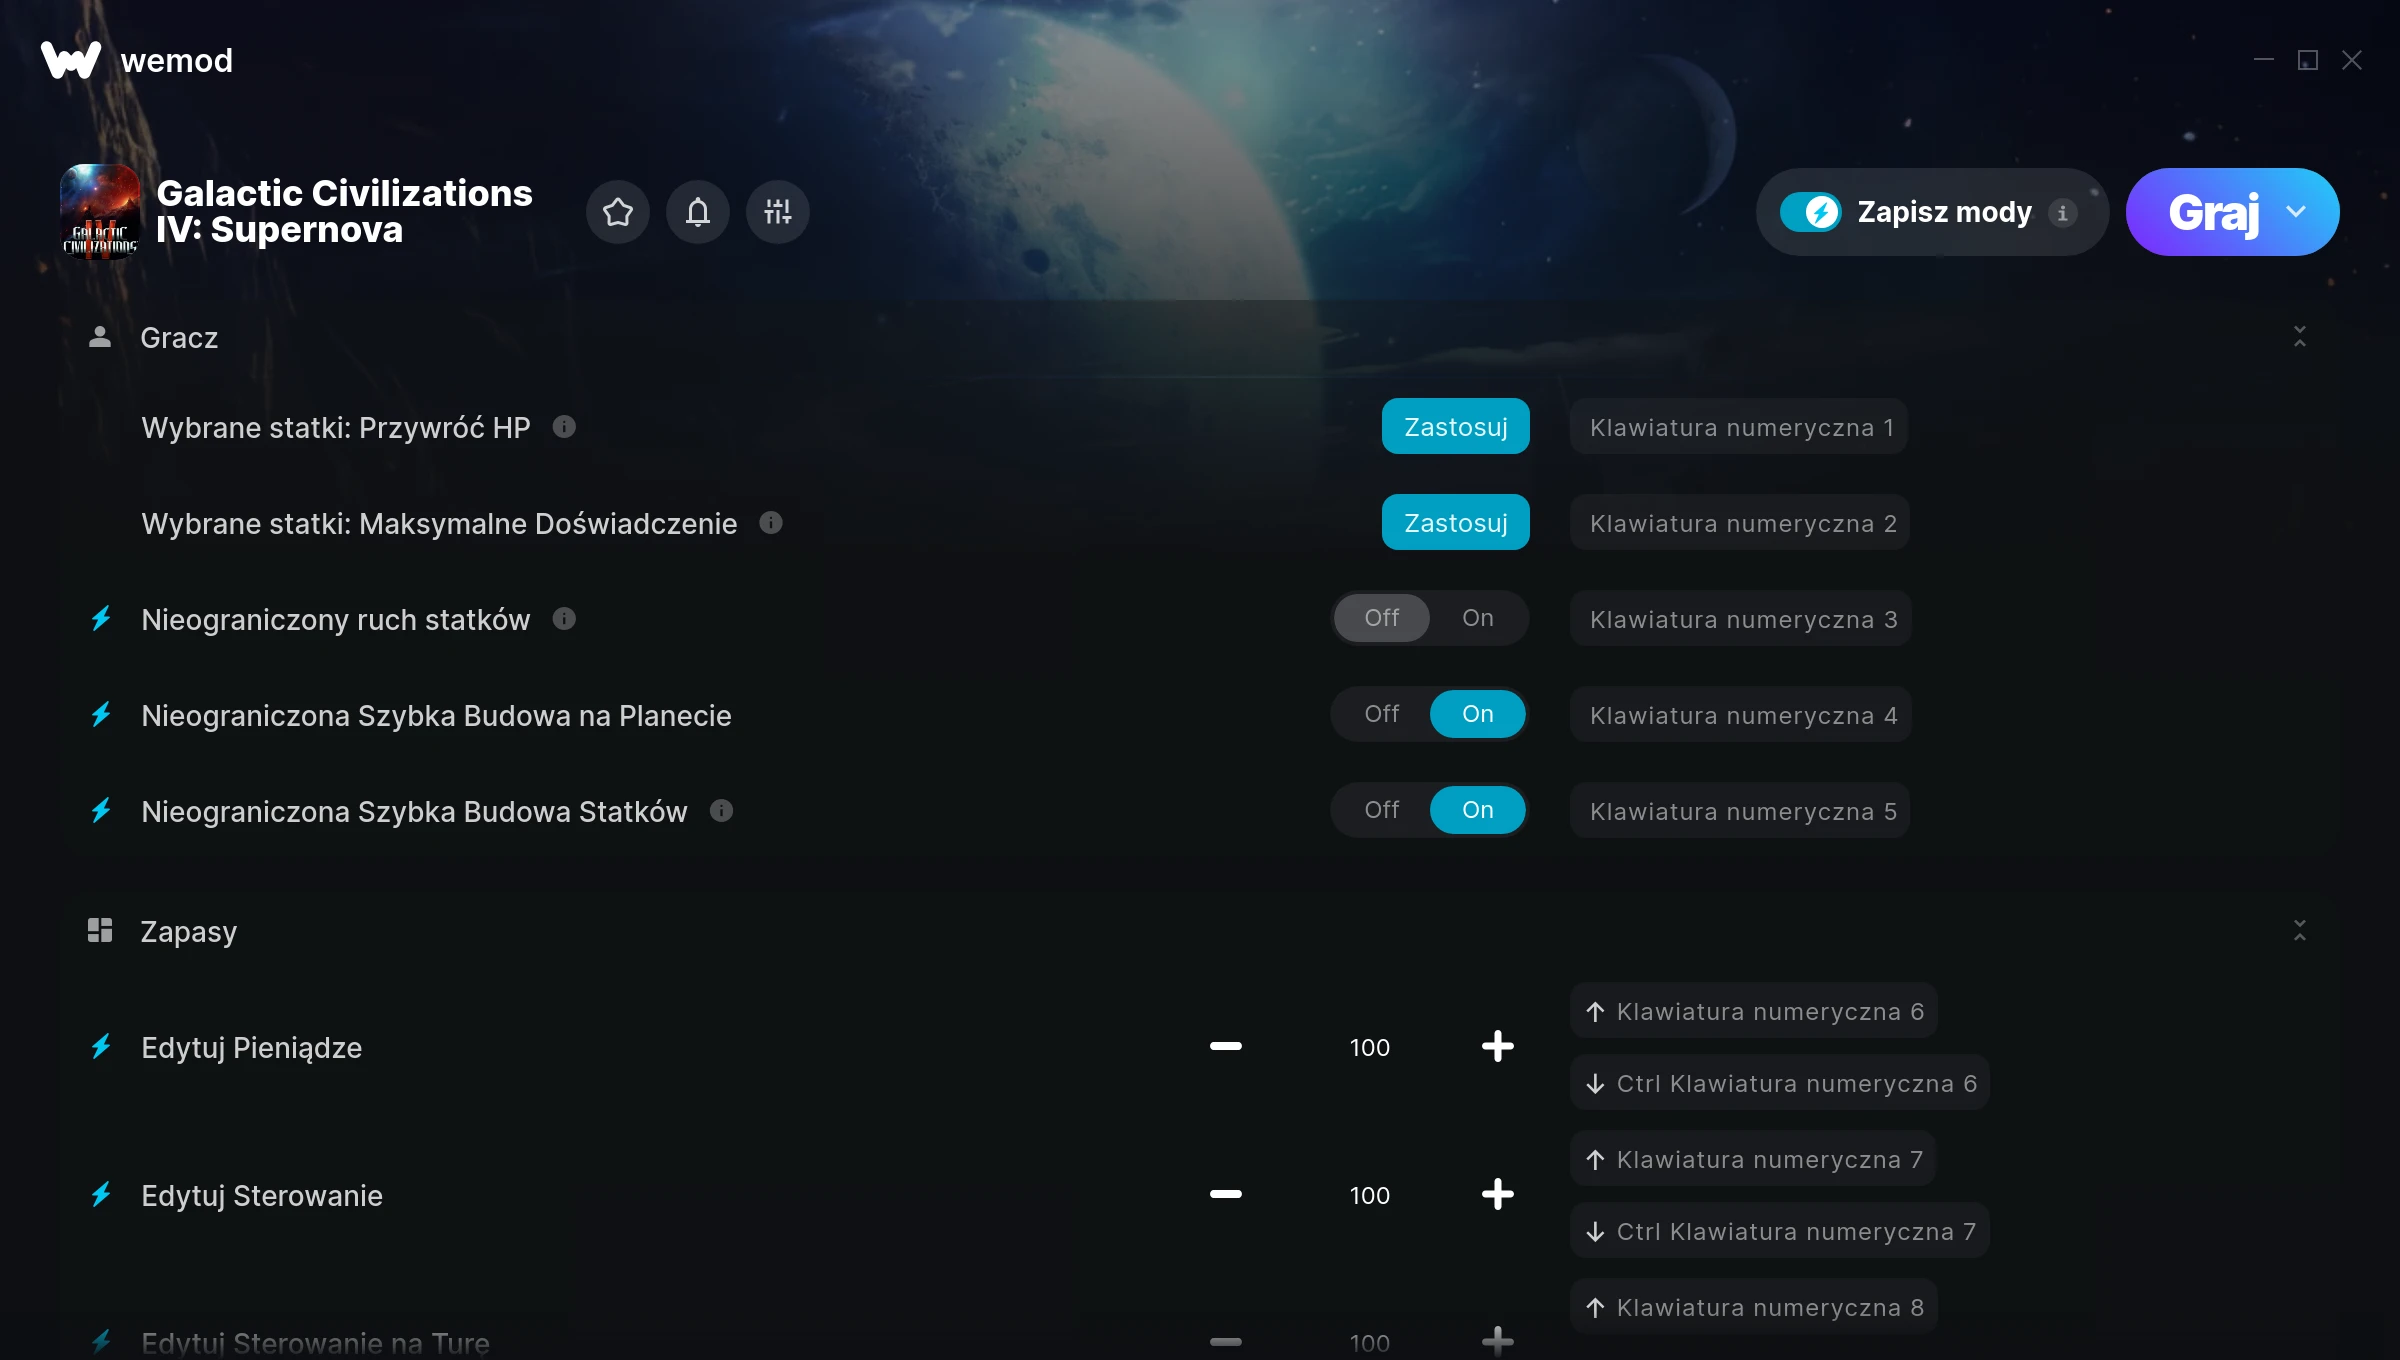Open the Graj button dropdown arrow
The image size is (2400, 1360).
point(2296,212)
